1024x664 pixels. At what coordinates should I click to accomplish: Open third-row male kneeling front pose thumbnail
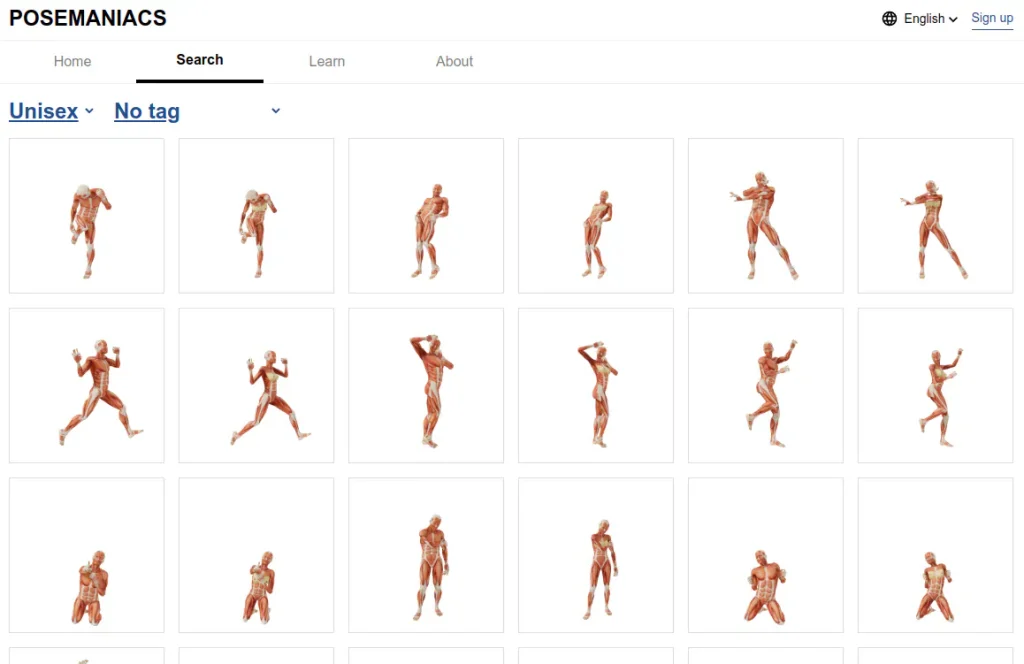tap(765, 555)
